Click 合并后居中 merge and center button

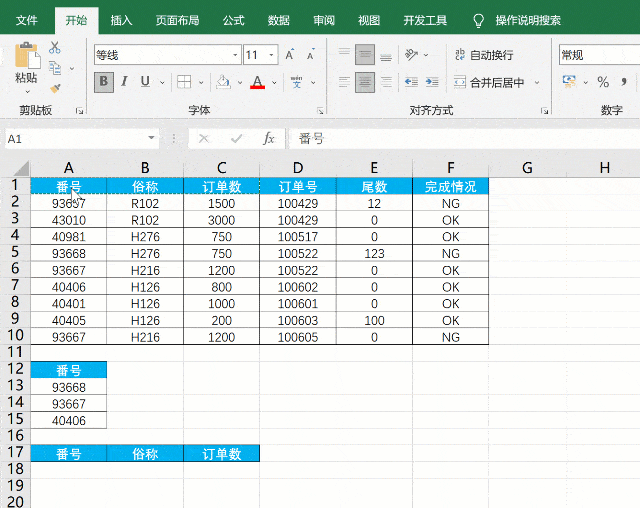click(489, 82)
